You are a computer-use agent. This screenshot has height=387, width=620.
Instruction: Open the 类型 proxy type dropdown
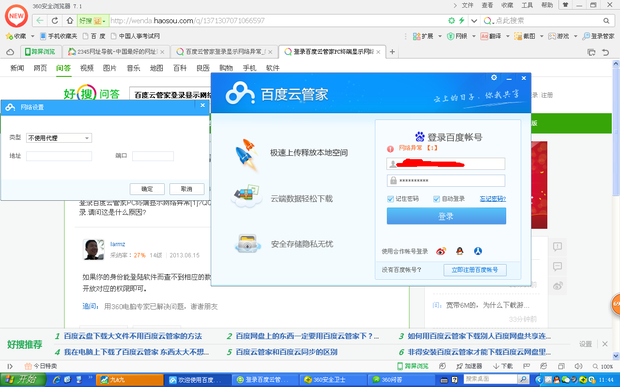59,138
